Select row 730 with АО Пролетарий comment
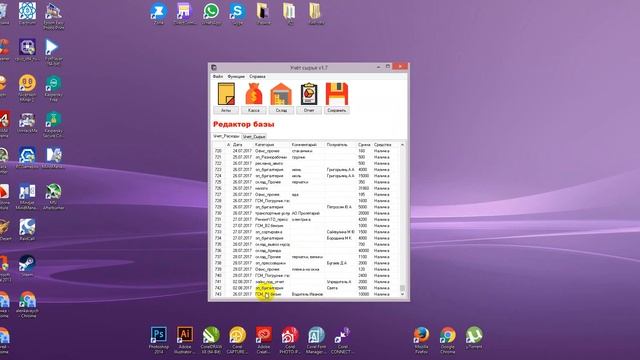640x360 pixels. (306, 213)
